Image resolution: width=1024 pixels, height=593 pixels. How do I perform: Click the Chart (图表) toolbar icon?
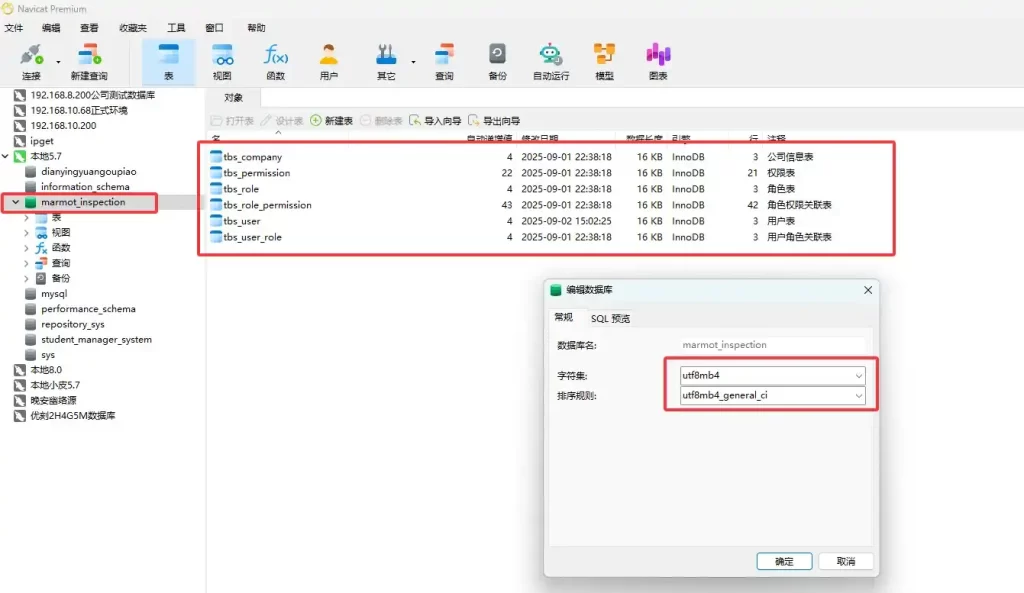tap(657, 61)
